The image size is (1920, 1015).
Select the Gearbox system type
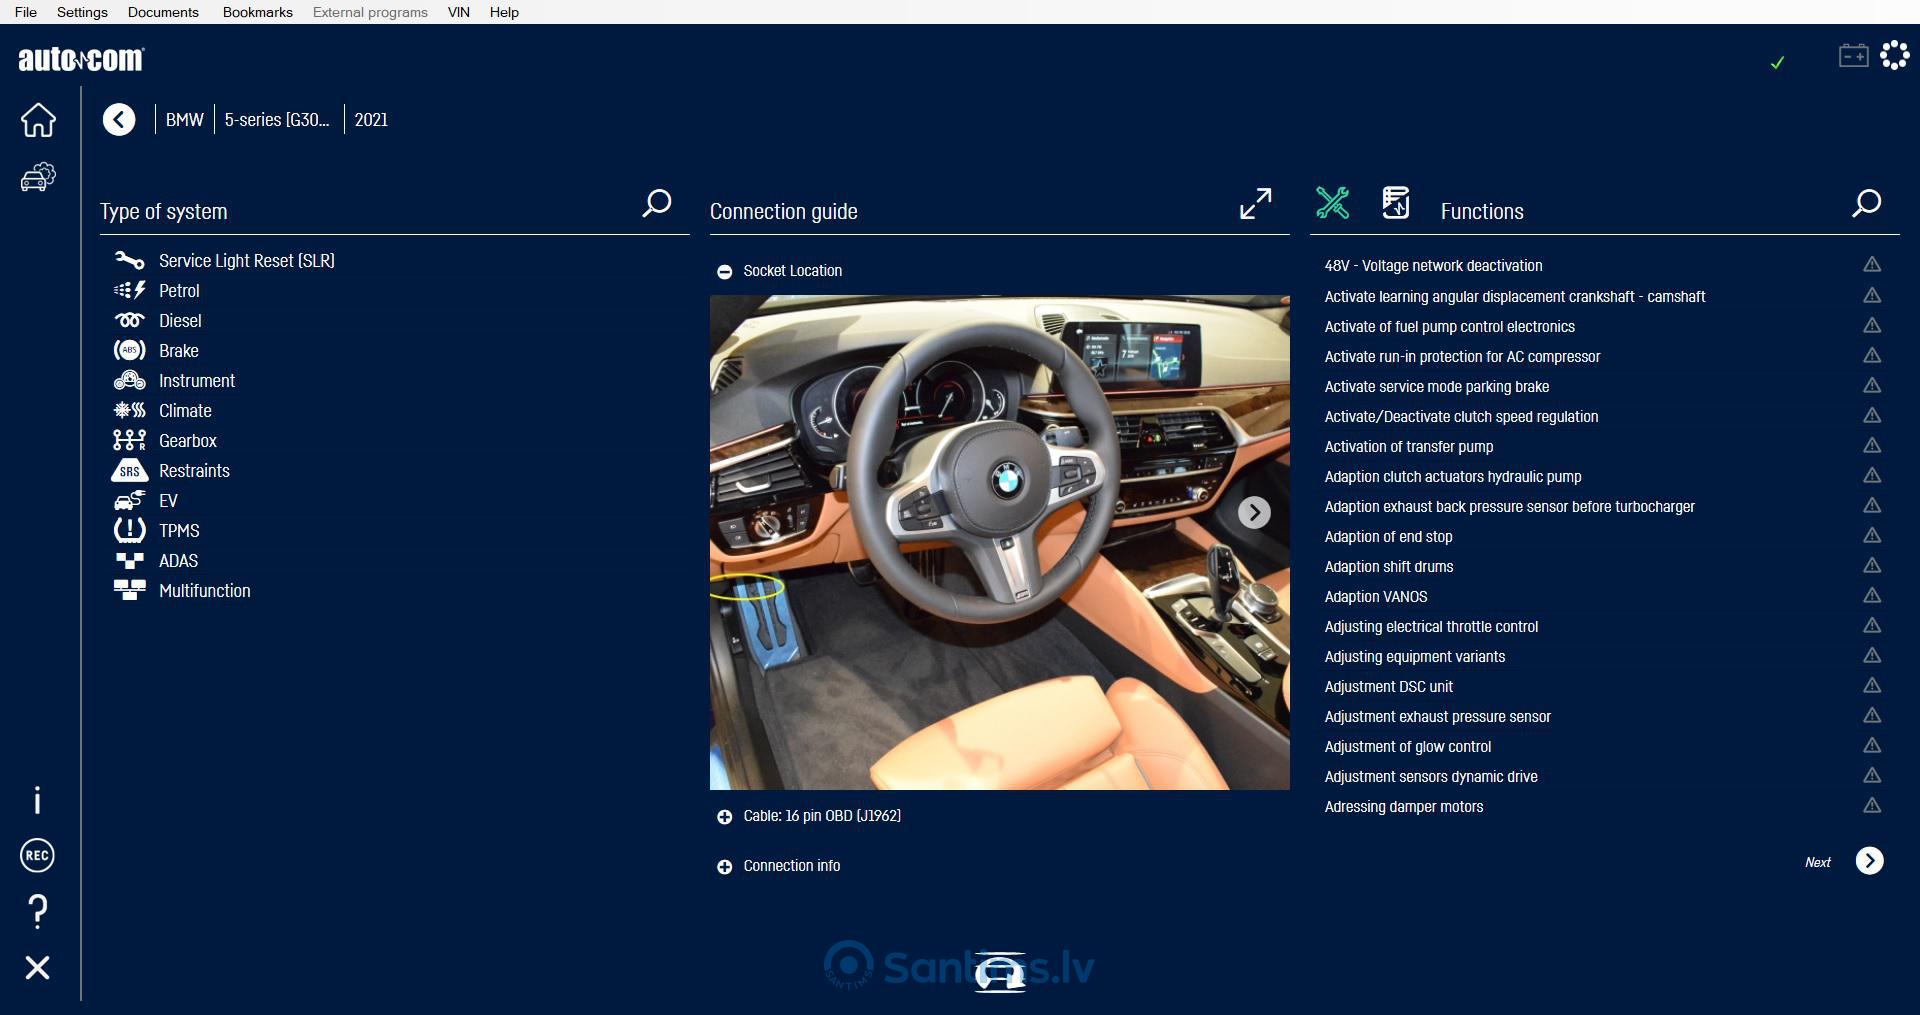[x=187, y=441]
